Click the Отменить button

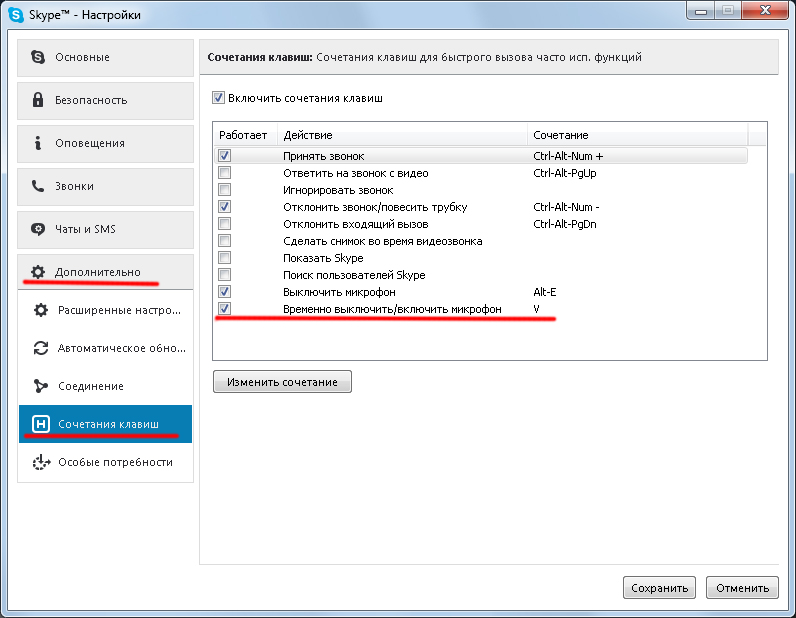click(742, 588)
